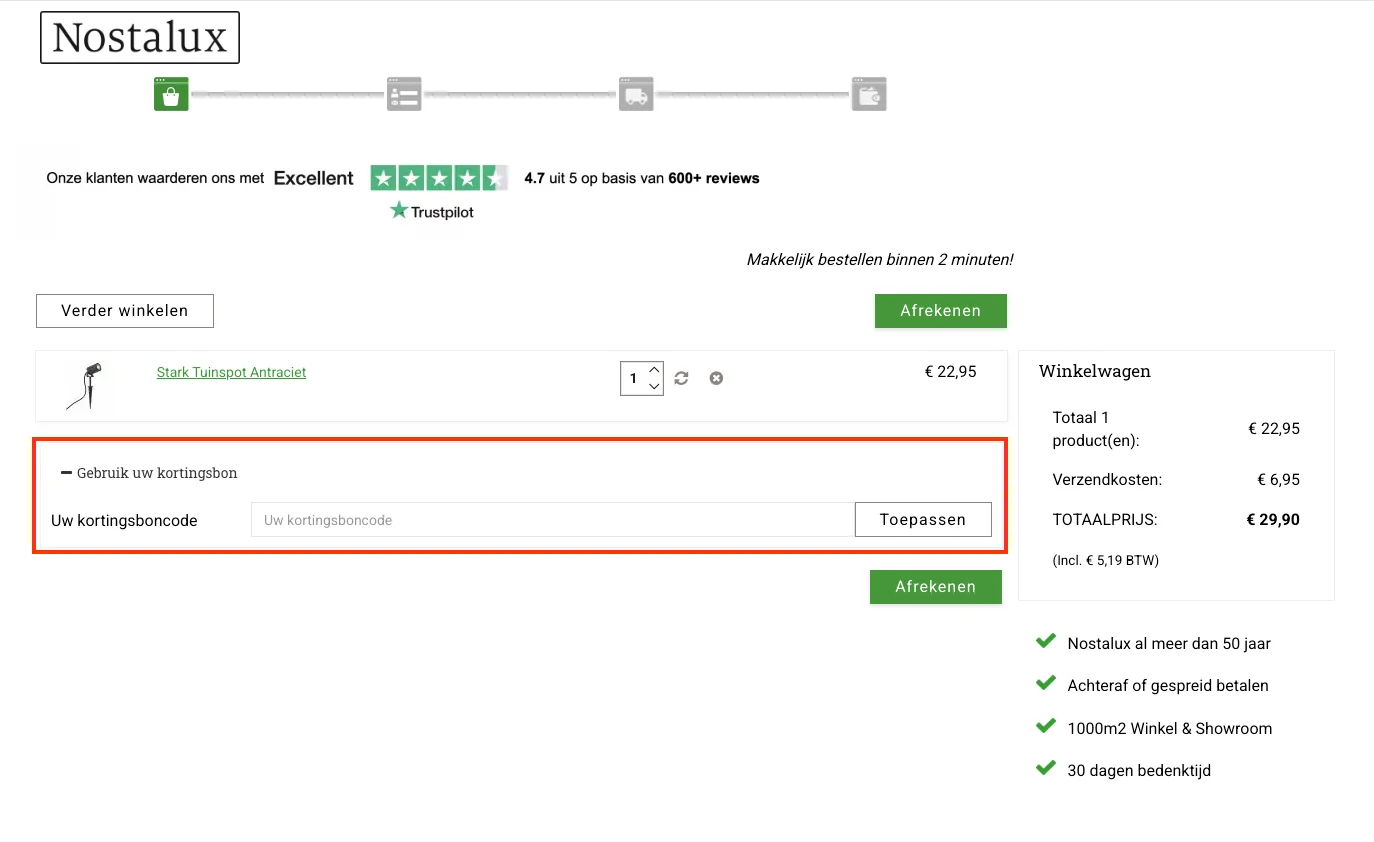
Task: Click the wallet payment step icon
Action: pyautogui.click(x=869, y=94)
